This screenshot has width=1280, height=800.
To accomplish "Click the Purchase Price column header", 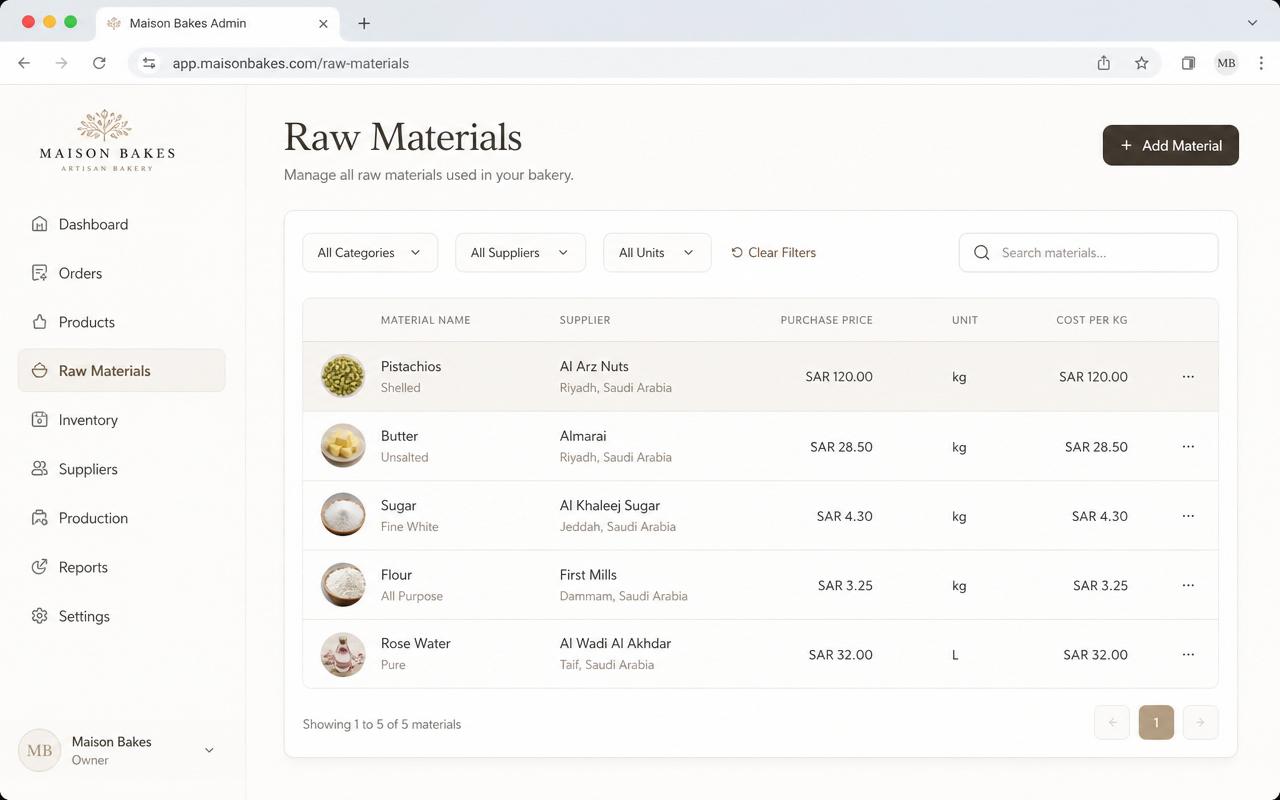I will point(826,320).
